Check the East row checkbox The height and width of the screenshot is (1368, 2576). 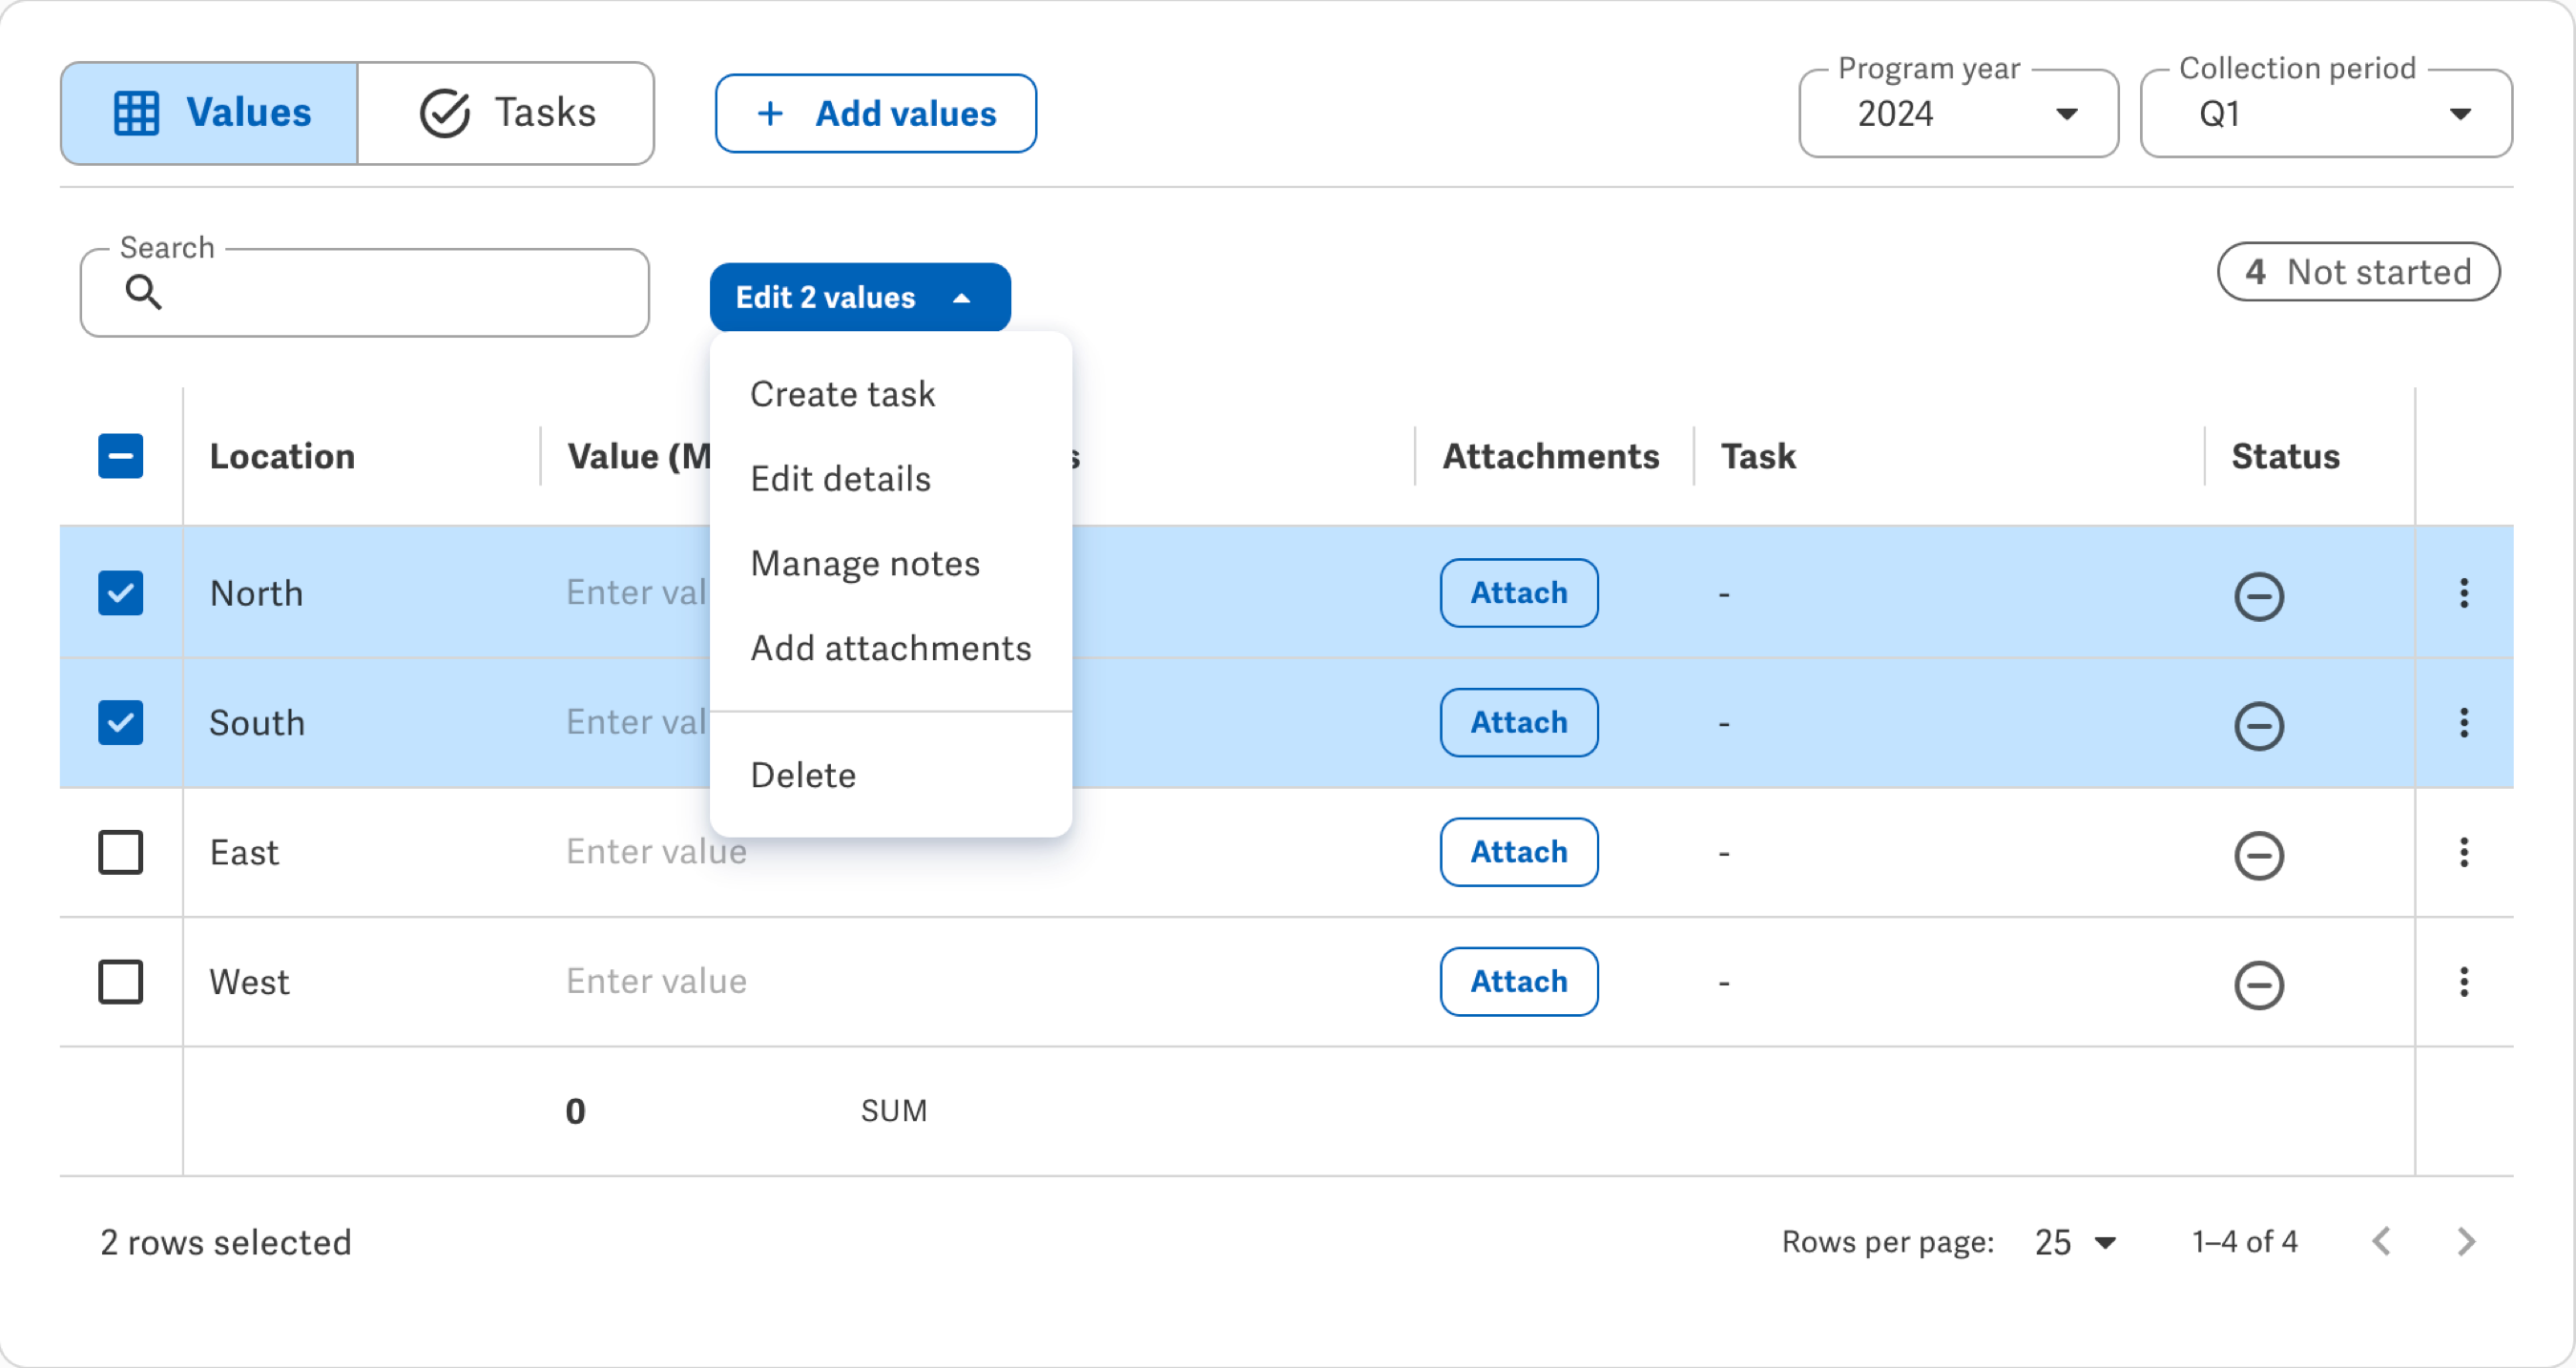coord(120,852)
